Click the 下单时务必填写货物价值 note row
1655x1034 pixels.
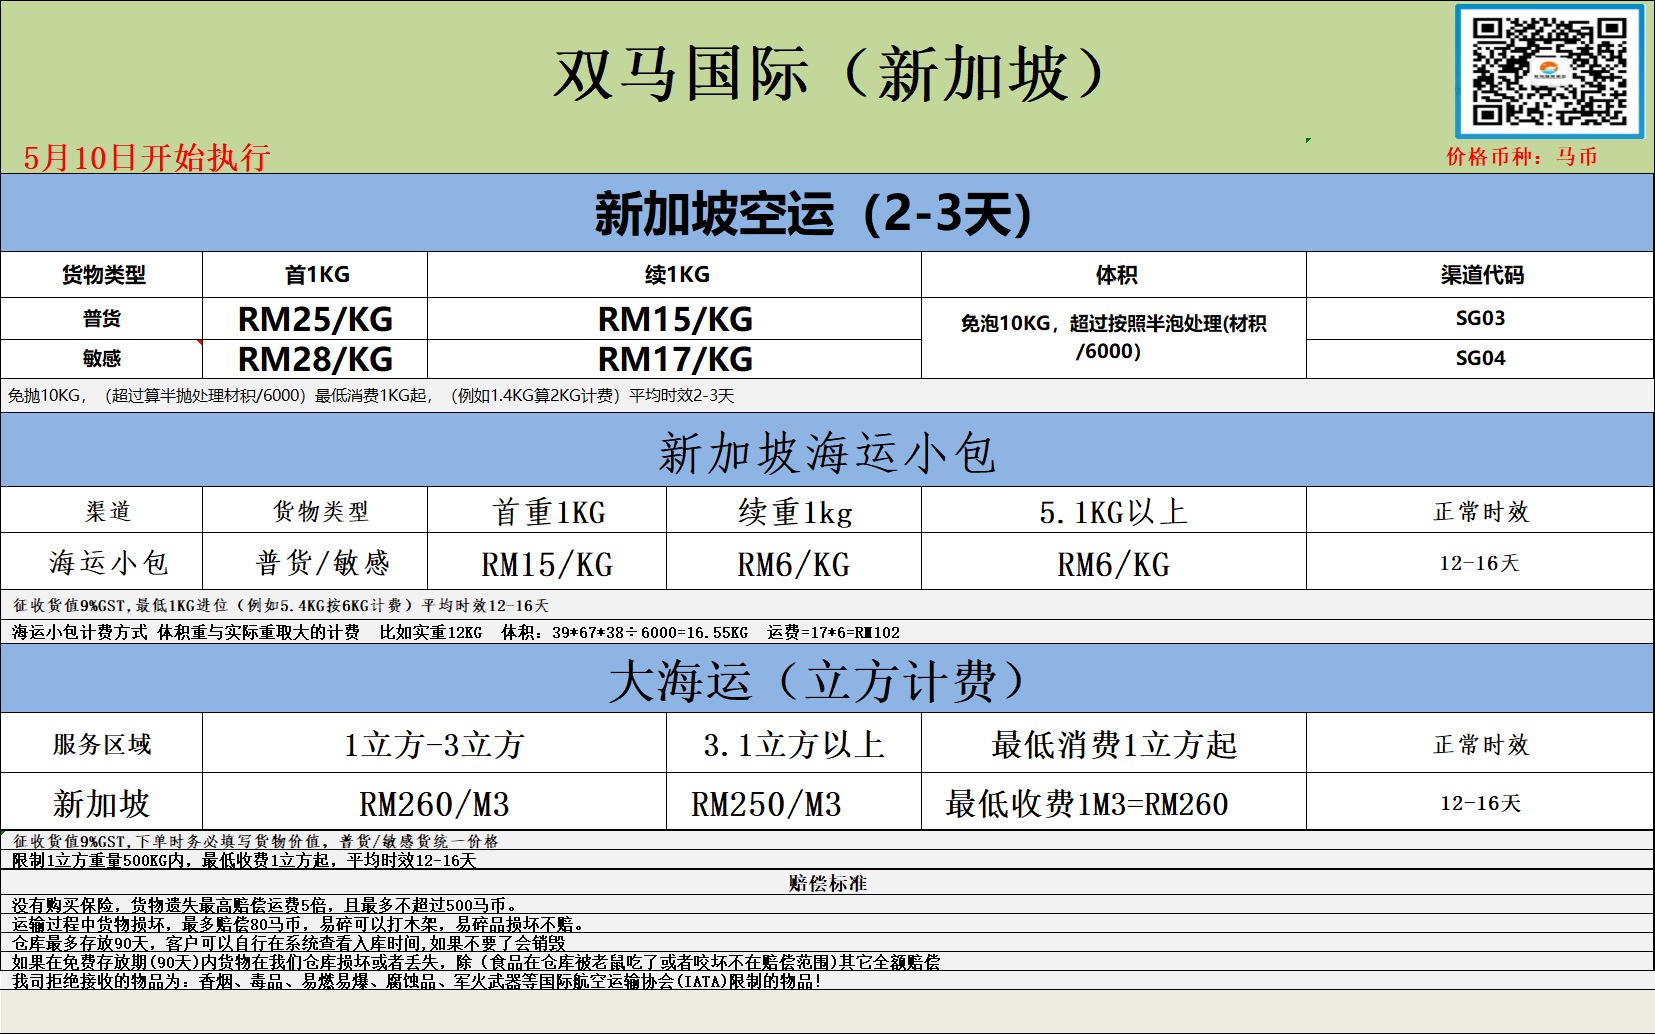pyautogui.click(x=826, y=841)
